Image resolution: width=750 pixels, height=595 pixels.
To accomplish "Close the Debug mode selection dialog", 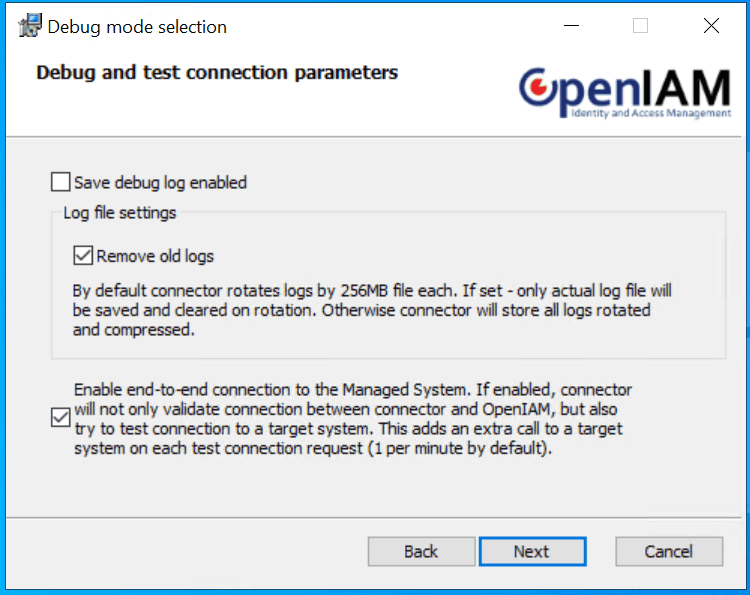I will coord(711,27).
